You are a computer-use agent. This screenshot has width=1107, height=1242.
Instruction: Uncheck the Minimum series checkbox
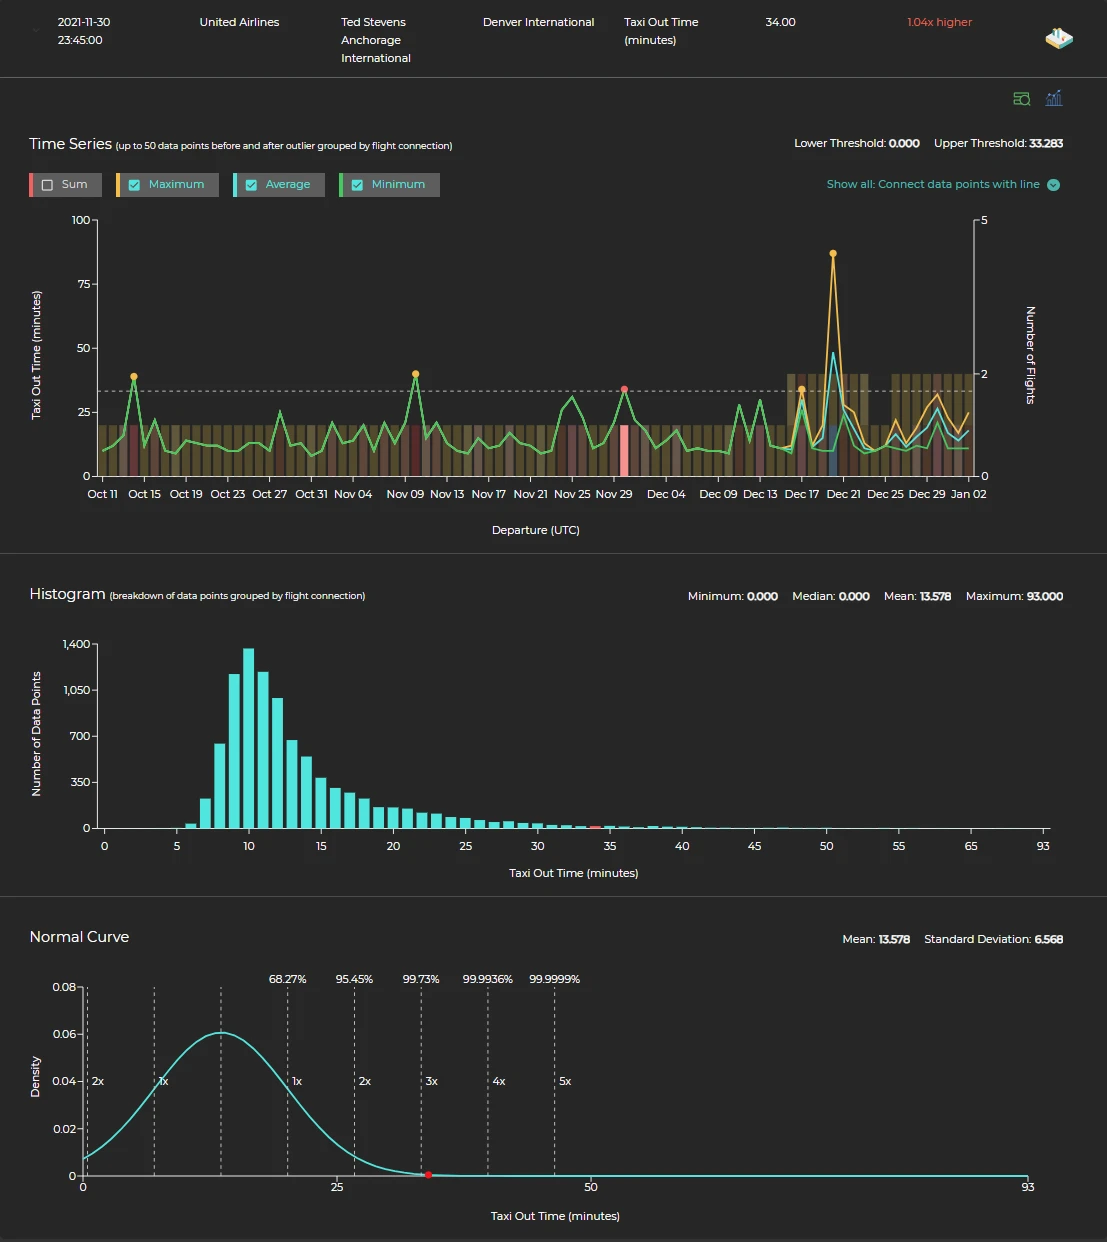pyautogui.click(x=357, y=185)
